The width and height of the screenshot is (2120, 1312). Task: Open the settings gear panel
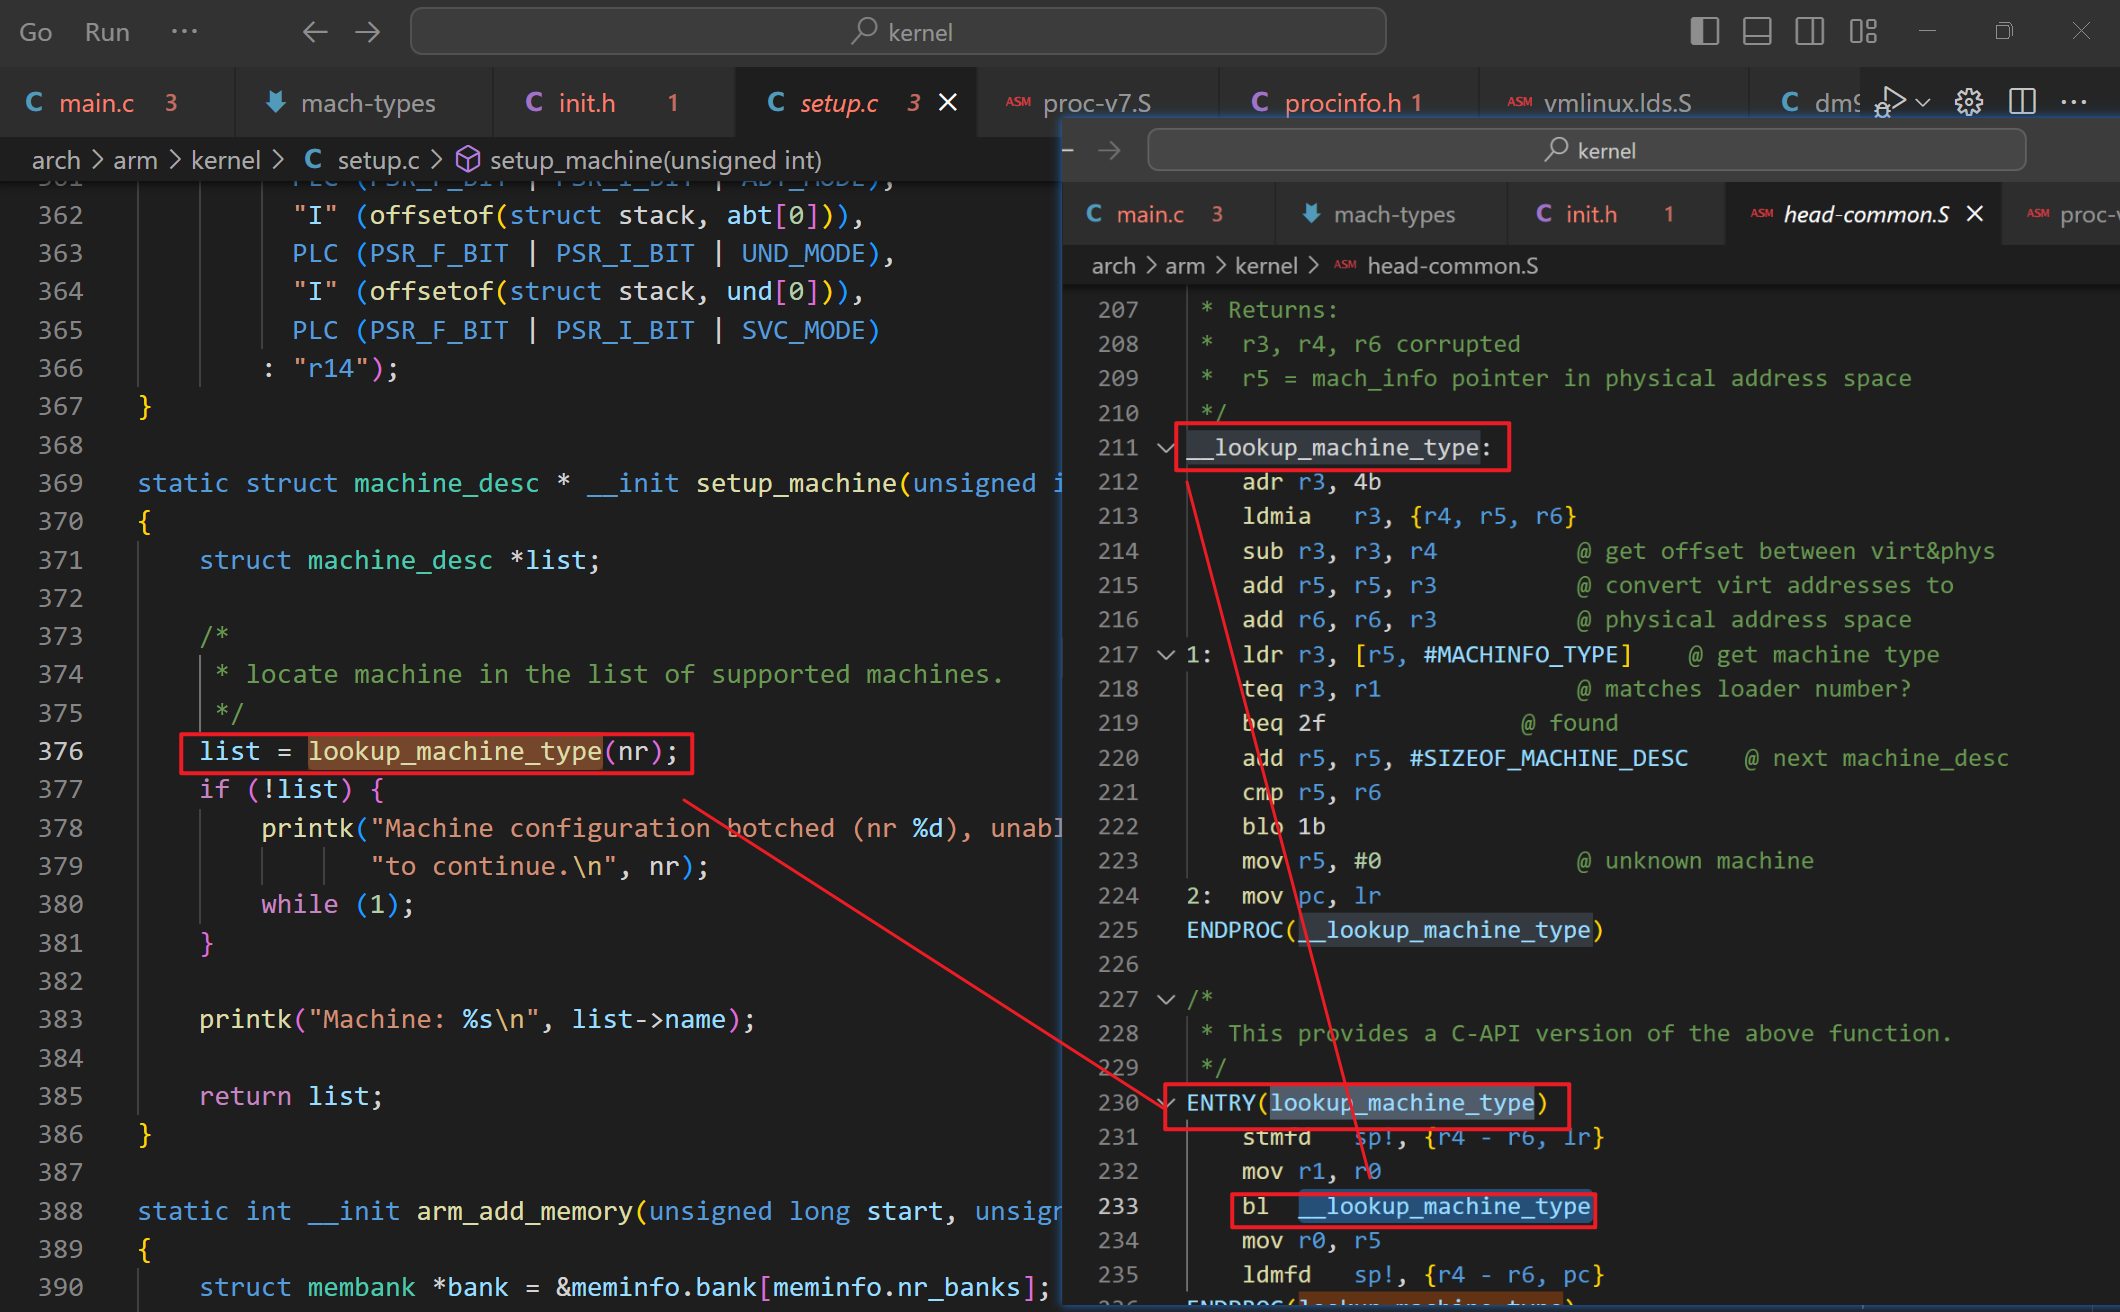point(1969,102)
